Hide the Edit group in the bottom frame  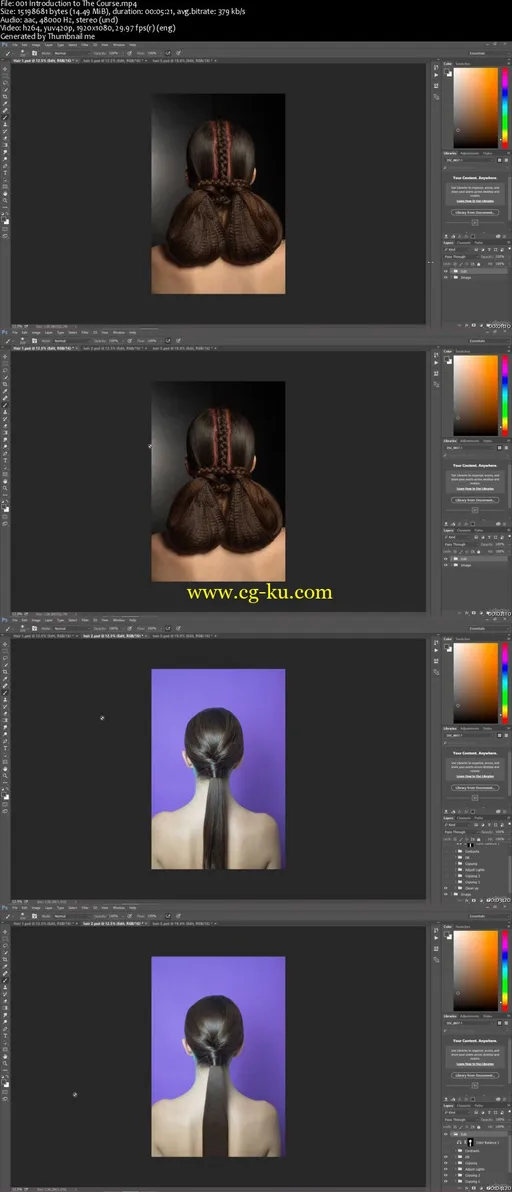tap(446, 1134)
